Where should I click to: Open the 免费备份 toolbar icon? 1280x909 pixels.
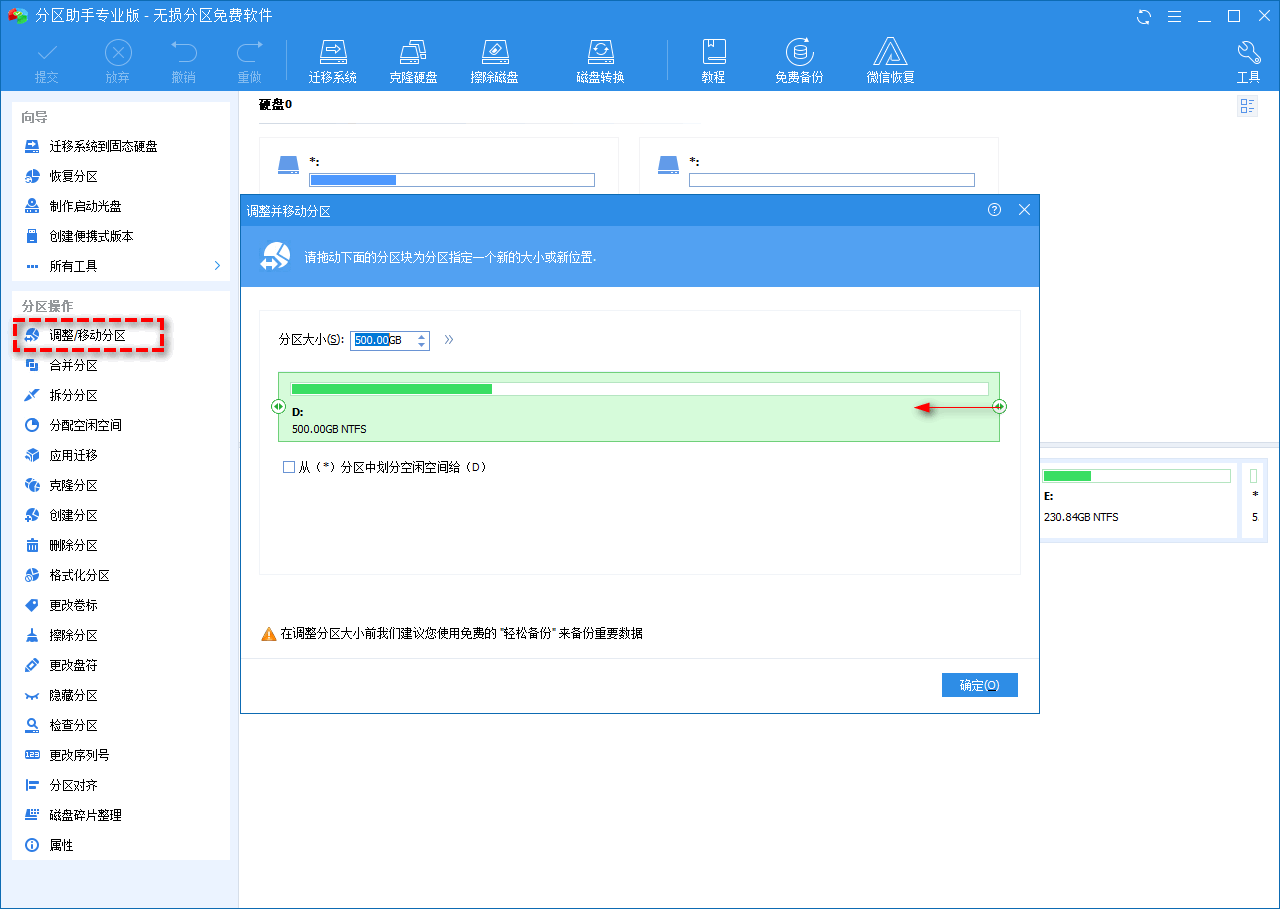point(799,61)
